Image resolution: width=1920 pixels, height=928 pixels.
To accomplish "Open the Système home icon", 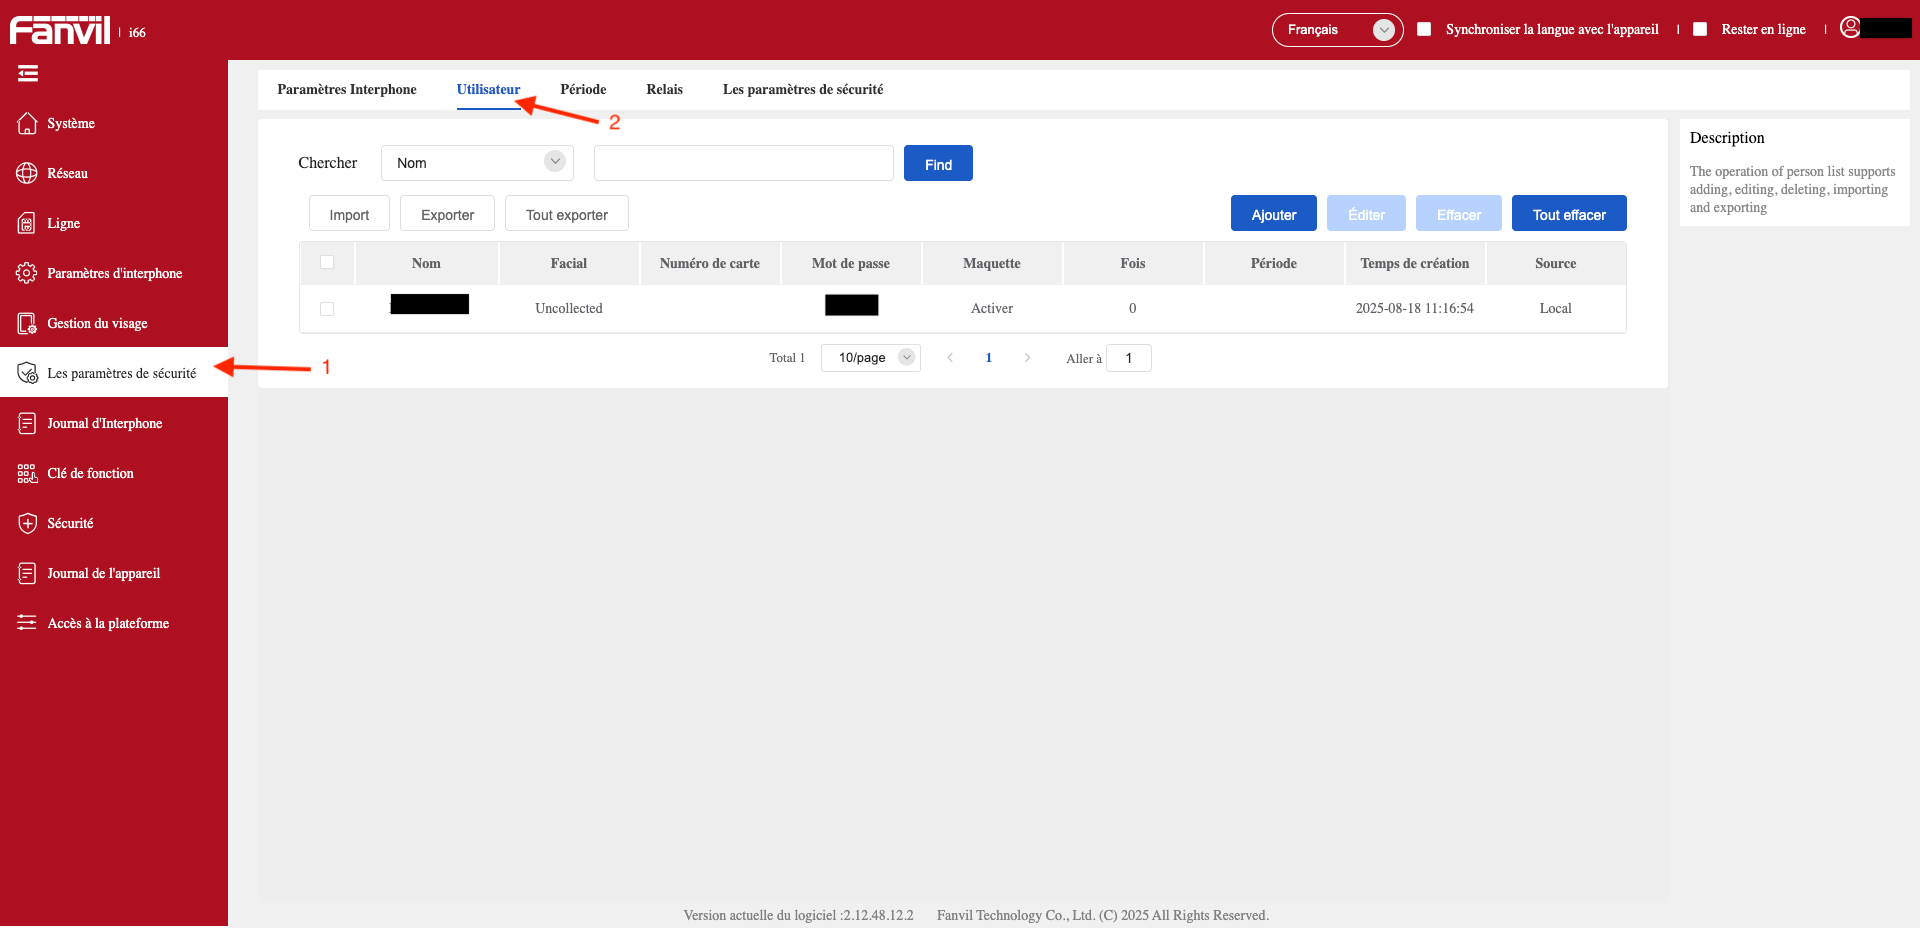I will (x=27, y=123).
